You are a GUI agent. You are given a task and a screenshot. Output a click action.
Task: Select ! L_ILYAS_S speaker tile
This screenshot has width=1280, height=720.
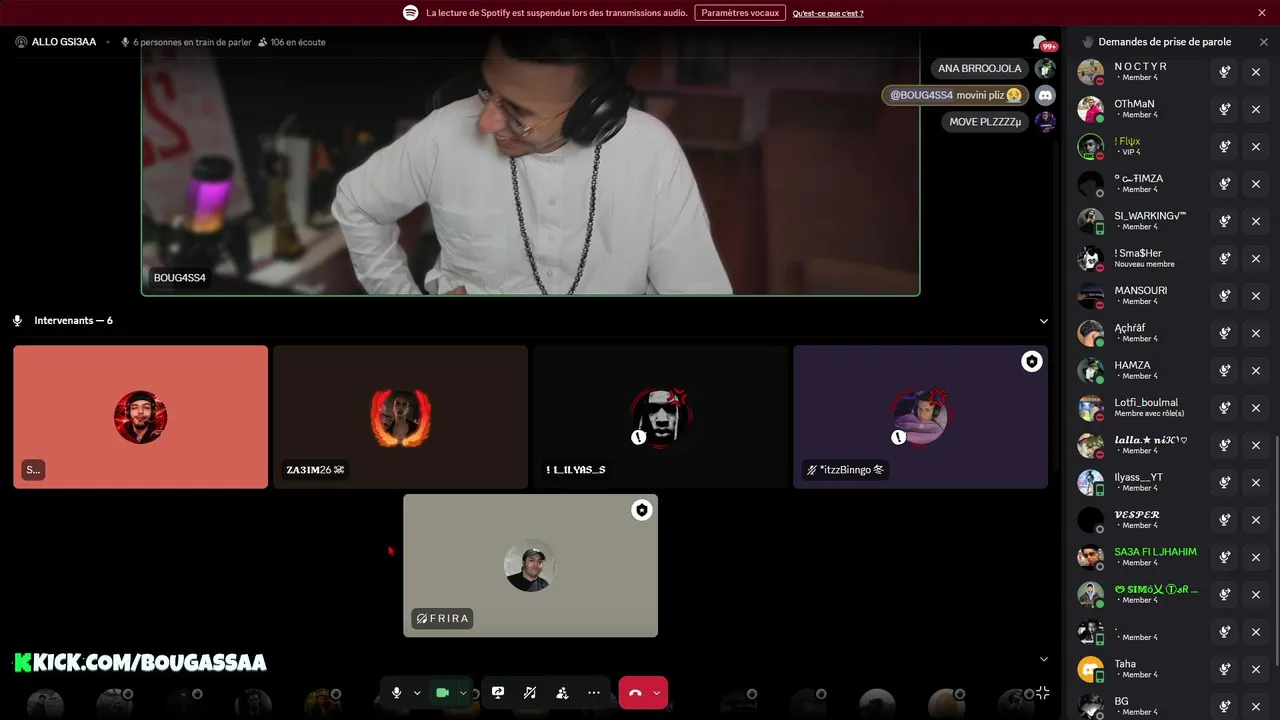[x=660, y=417]
